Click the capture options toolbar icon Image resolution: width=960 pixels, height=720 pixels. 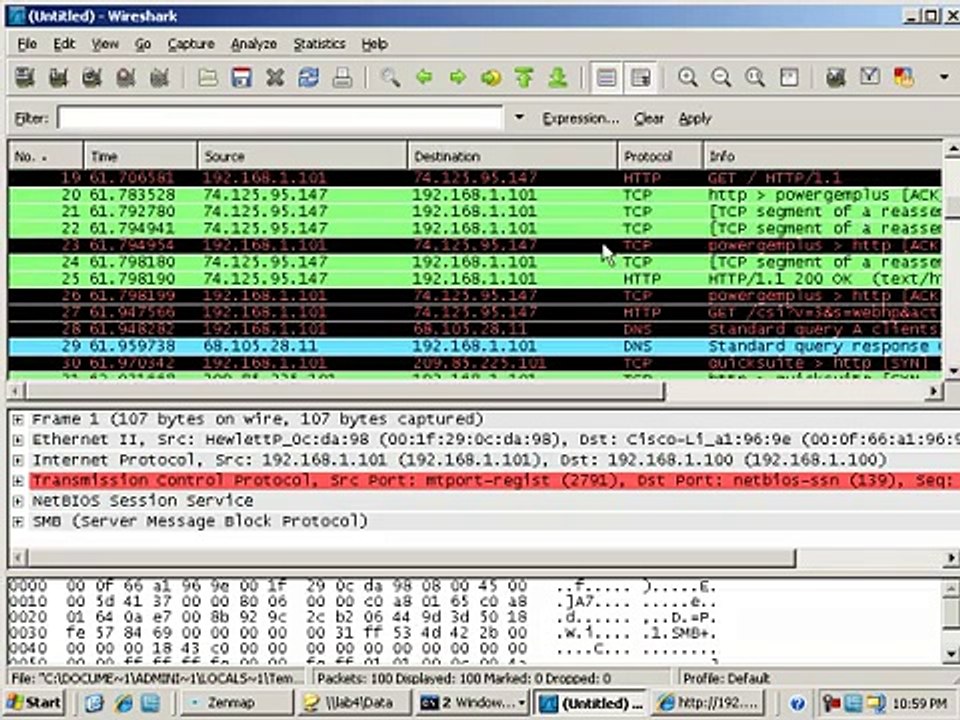click(58, 78)
